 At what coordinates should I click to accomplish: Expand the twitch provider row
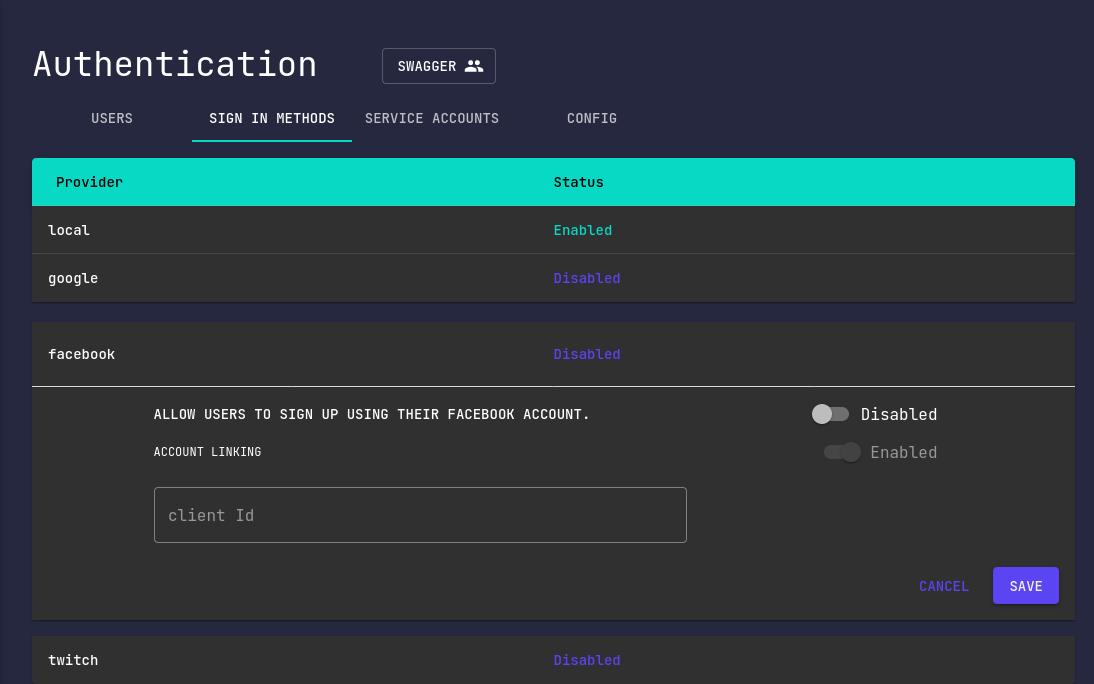553,660
